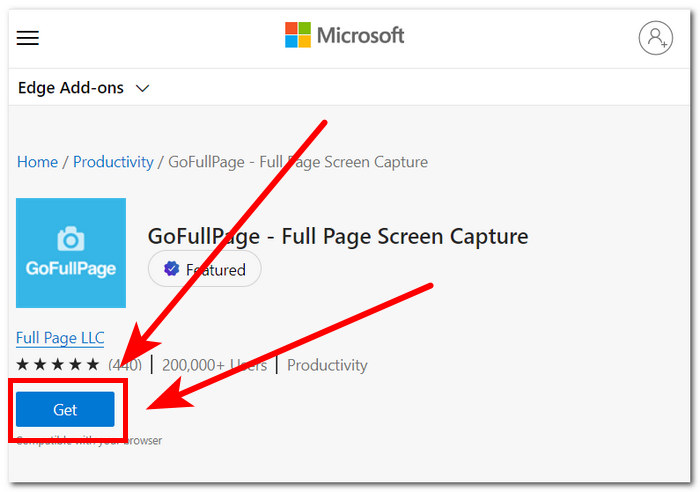Click the Featured verified checkmark icon
This screenshot has width=700, height=492.
tap(171, 269)
